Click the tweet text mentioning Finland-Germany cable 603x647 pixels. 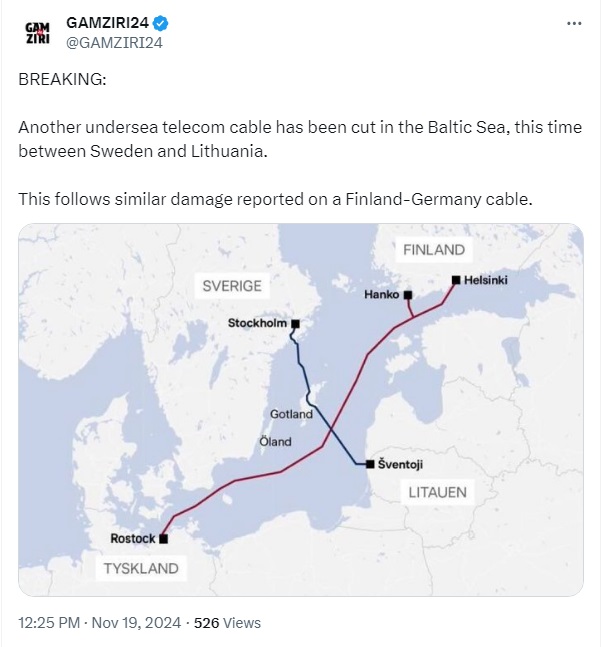pos(275,199)
